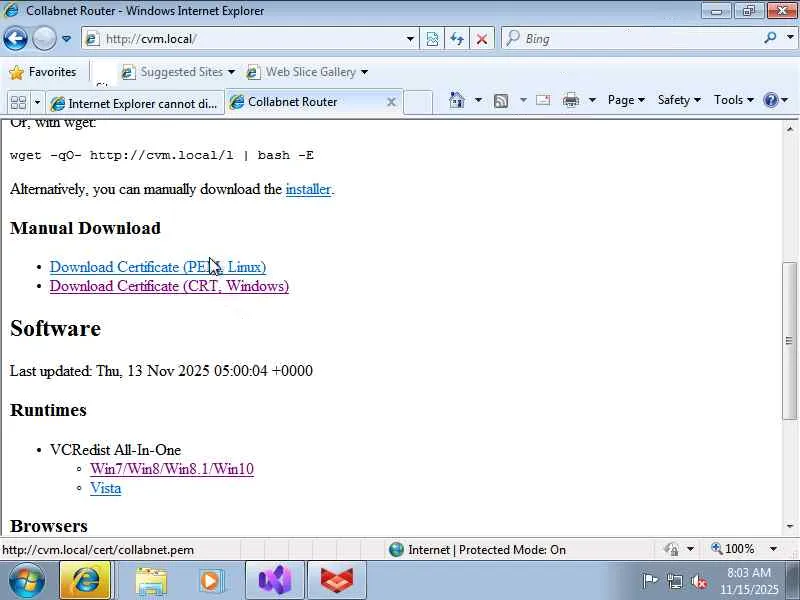Image resolution: width=800 pixels, height=600 pixels.
Task: Click the red Stop loading icon
Action: (x=481, y=39)
